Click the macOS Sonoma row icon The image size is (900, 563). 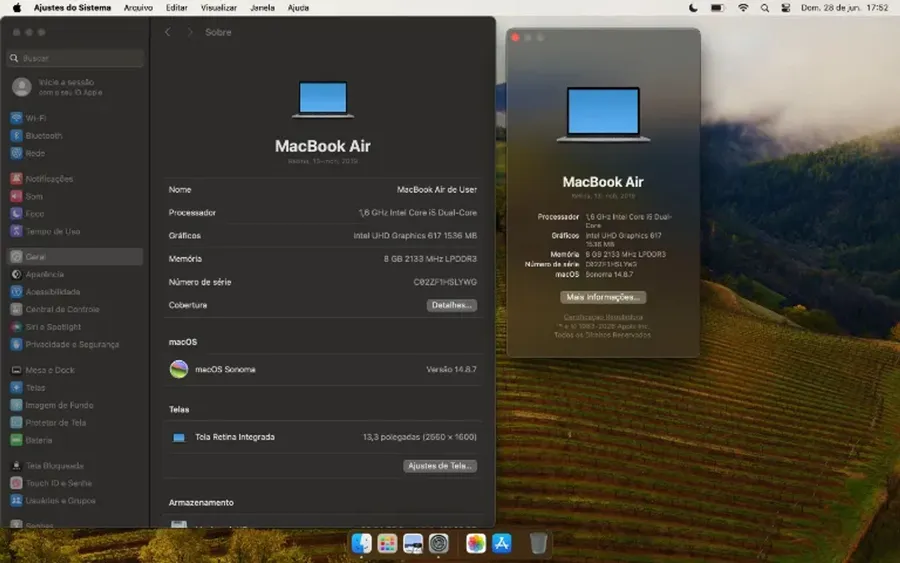click(x=179, y=369)
